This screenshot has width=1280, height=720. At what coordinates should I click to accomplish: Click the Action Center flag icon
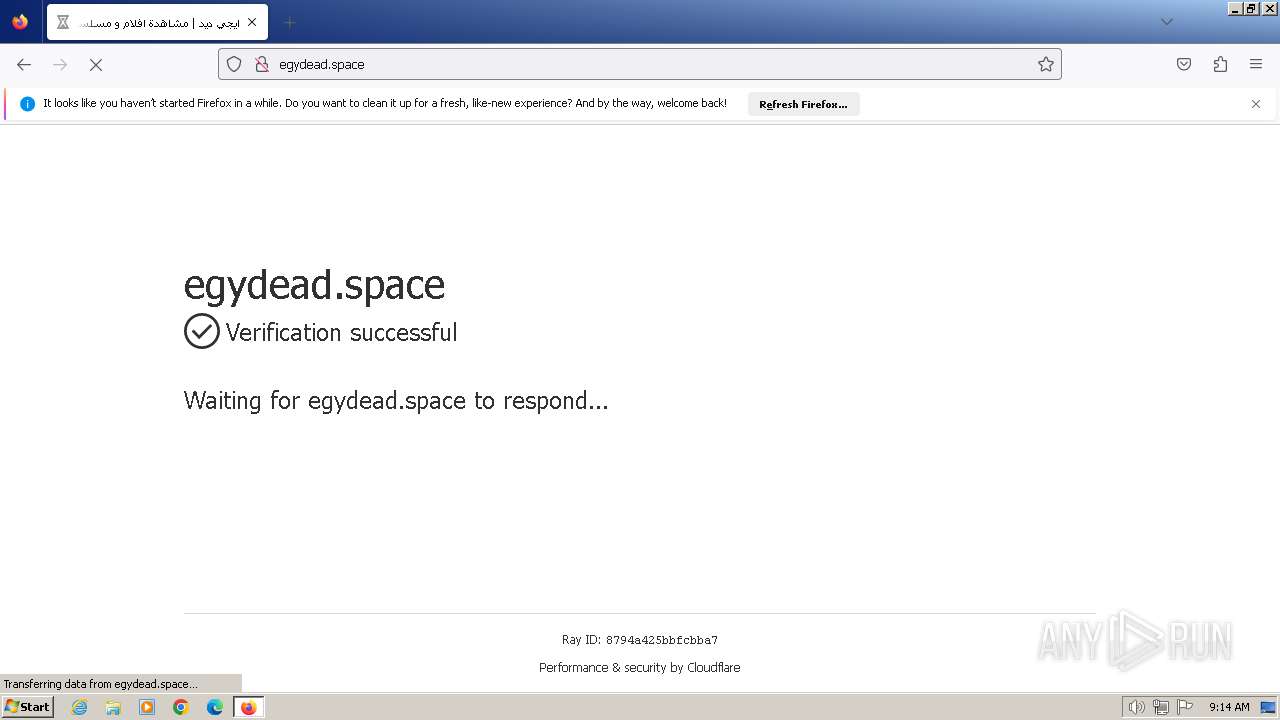click(1185, 707)
